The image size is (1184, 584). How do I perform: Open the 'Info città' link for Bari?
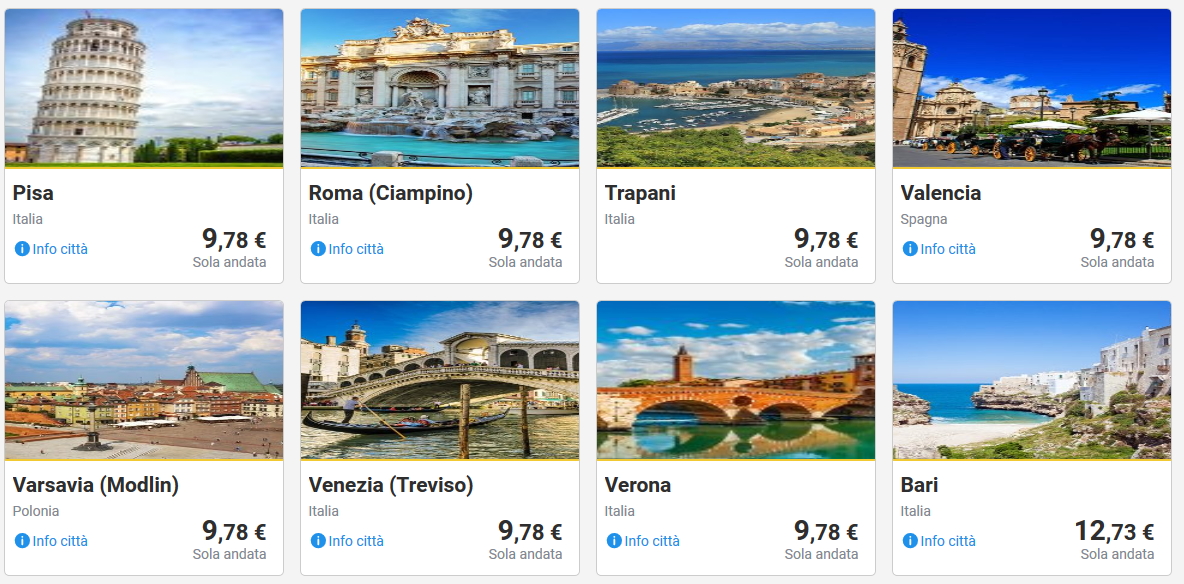948,541
